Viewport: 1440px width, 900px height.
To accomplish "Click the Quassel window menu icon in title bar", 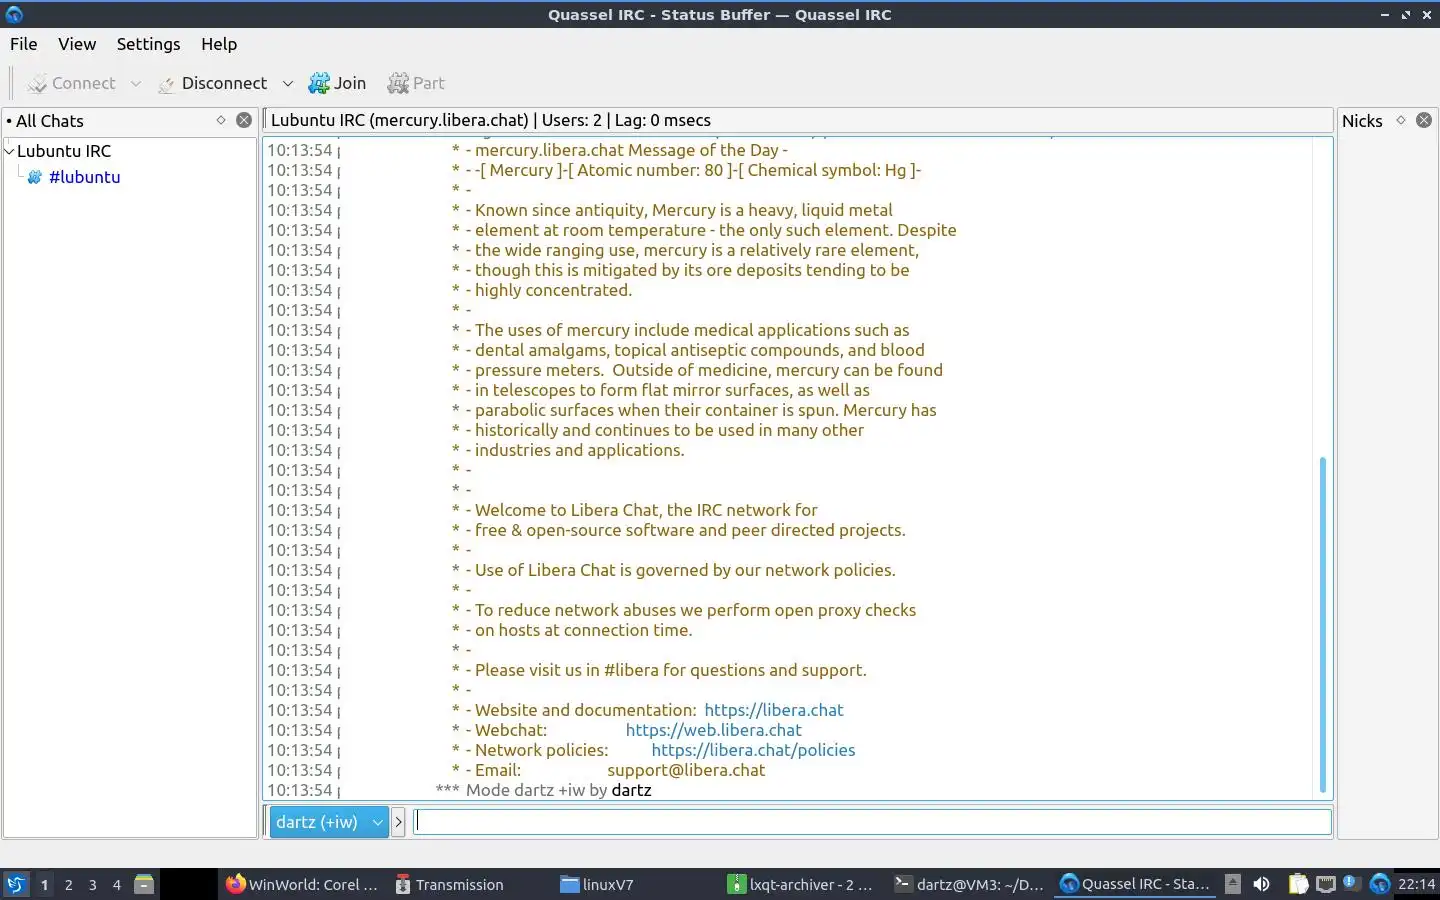I will click(14, 14).
